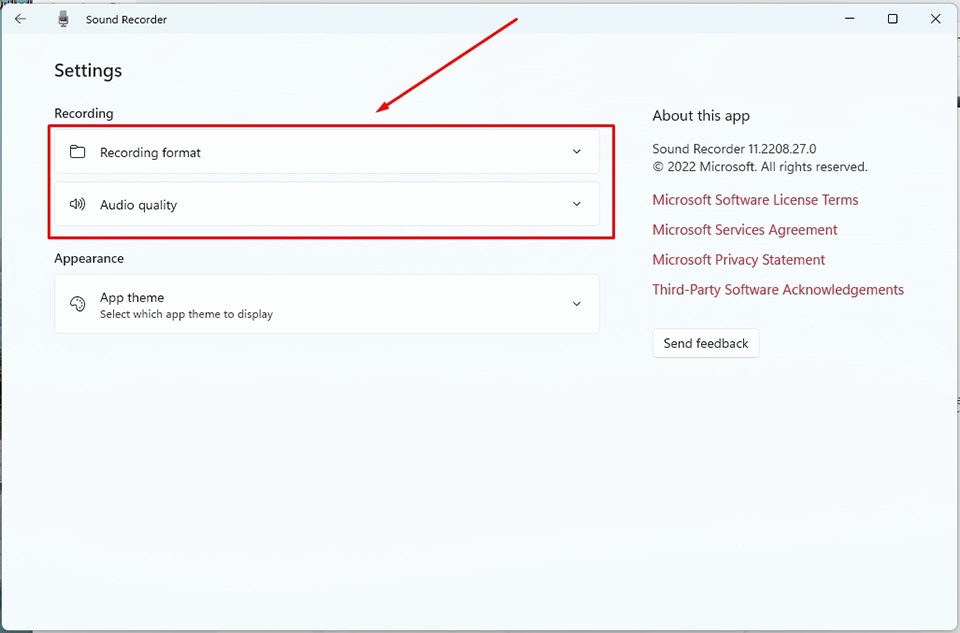Viewport: 960px width, 633px height.
Task: Click the palette icon beside App theme
Action: pyautogui.click(x=78, y=304)
